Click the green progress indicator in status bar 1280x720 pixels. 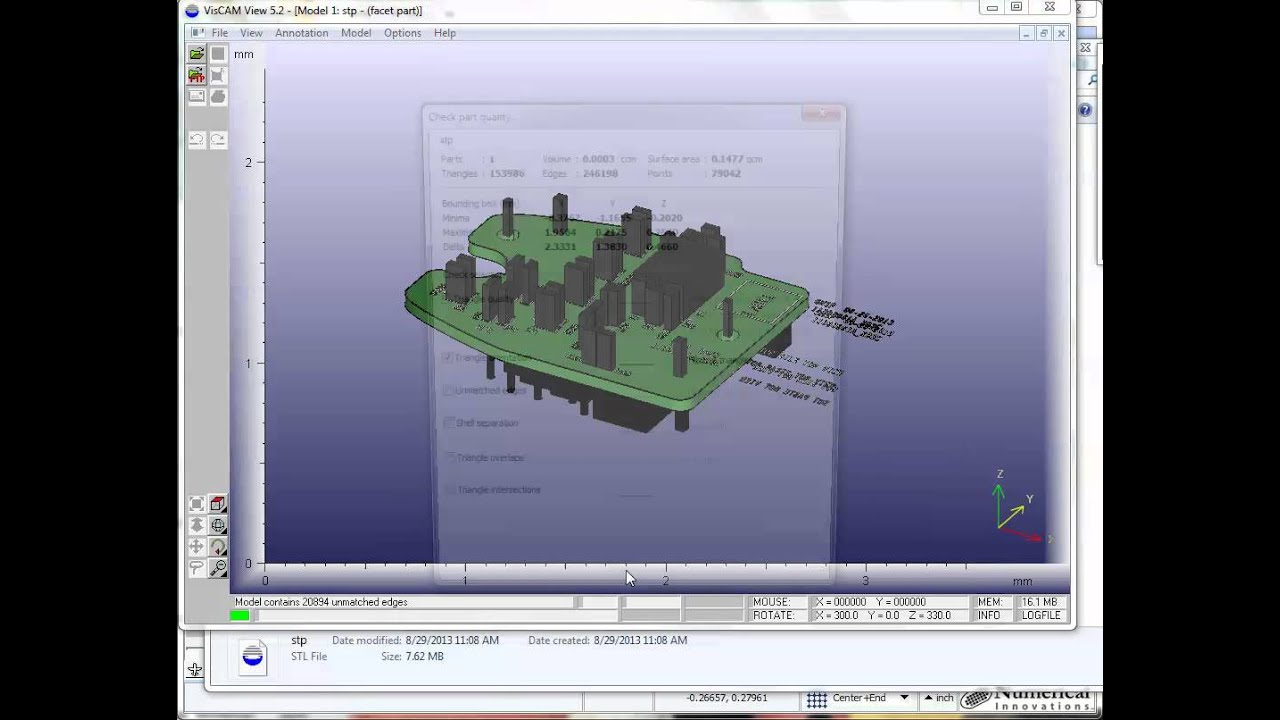pyautogui.click(x=240, y=615)
